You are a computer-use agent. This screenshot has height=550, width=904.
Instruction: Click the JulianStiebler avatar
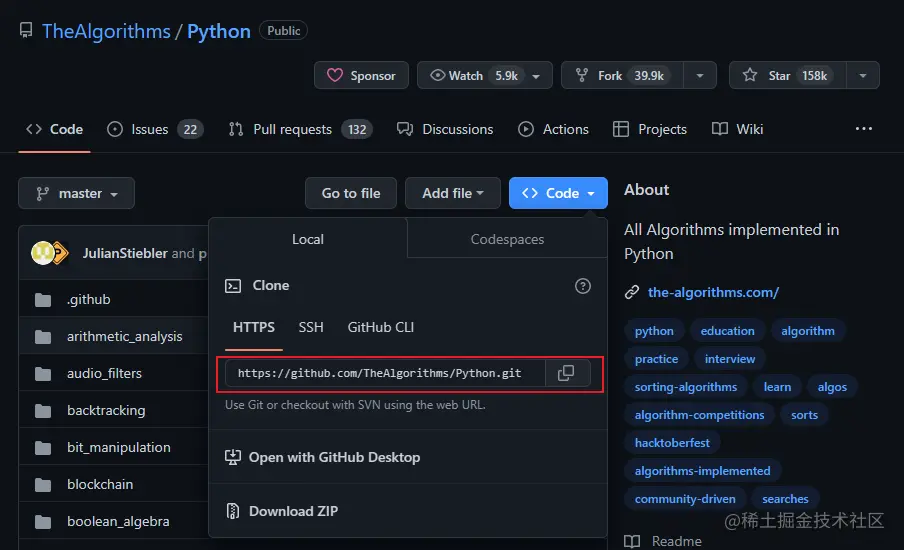[x=43, y=253]
